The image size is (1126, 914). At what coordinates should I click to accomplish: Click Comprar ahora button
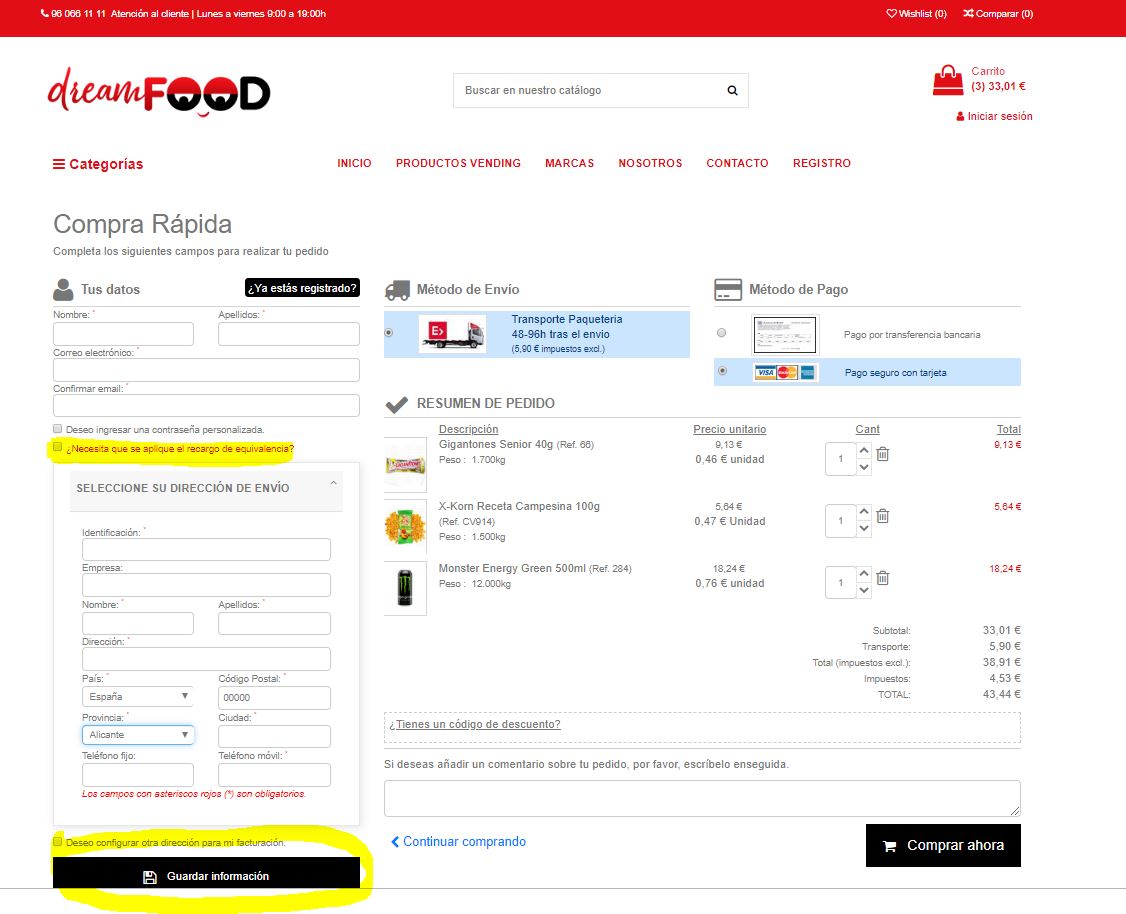(x=943, y=845)
